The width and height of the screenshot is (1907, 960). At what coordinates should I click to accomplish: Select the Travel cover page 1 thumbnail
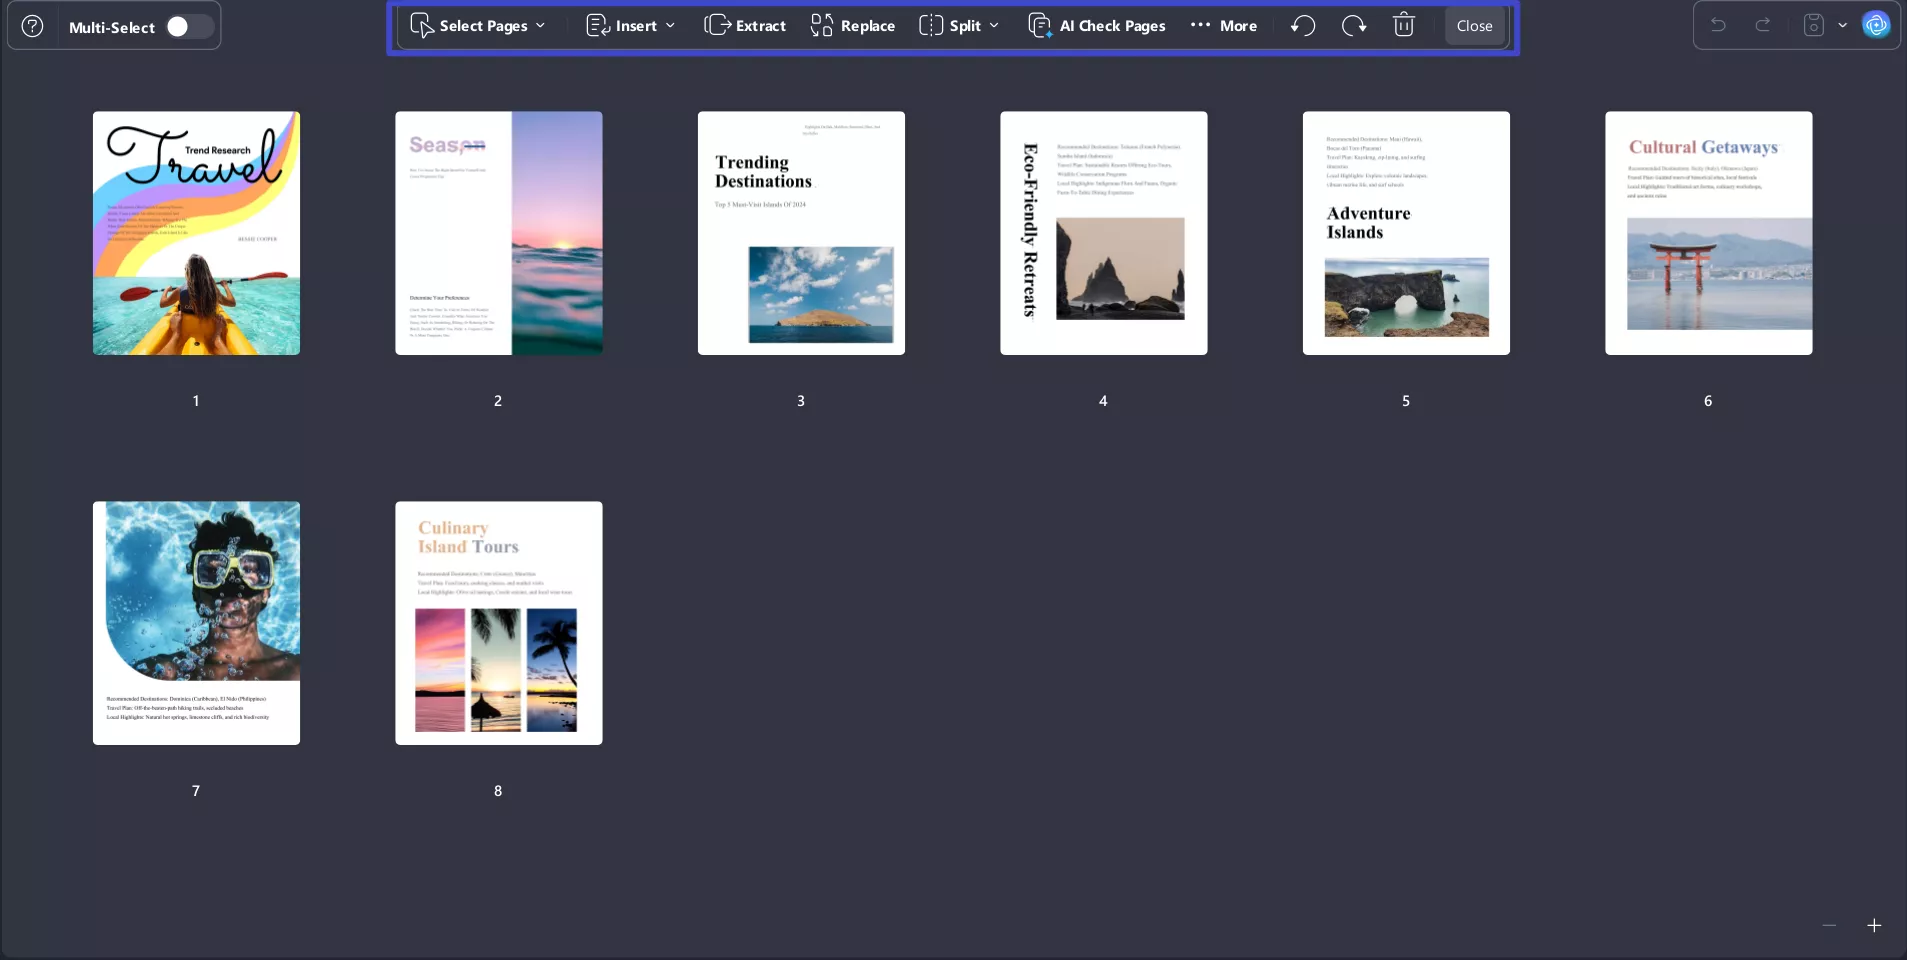pyautogui.click(x=196, y=233)
